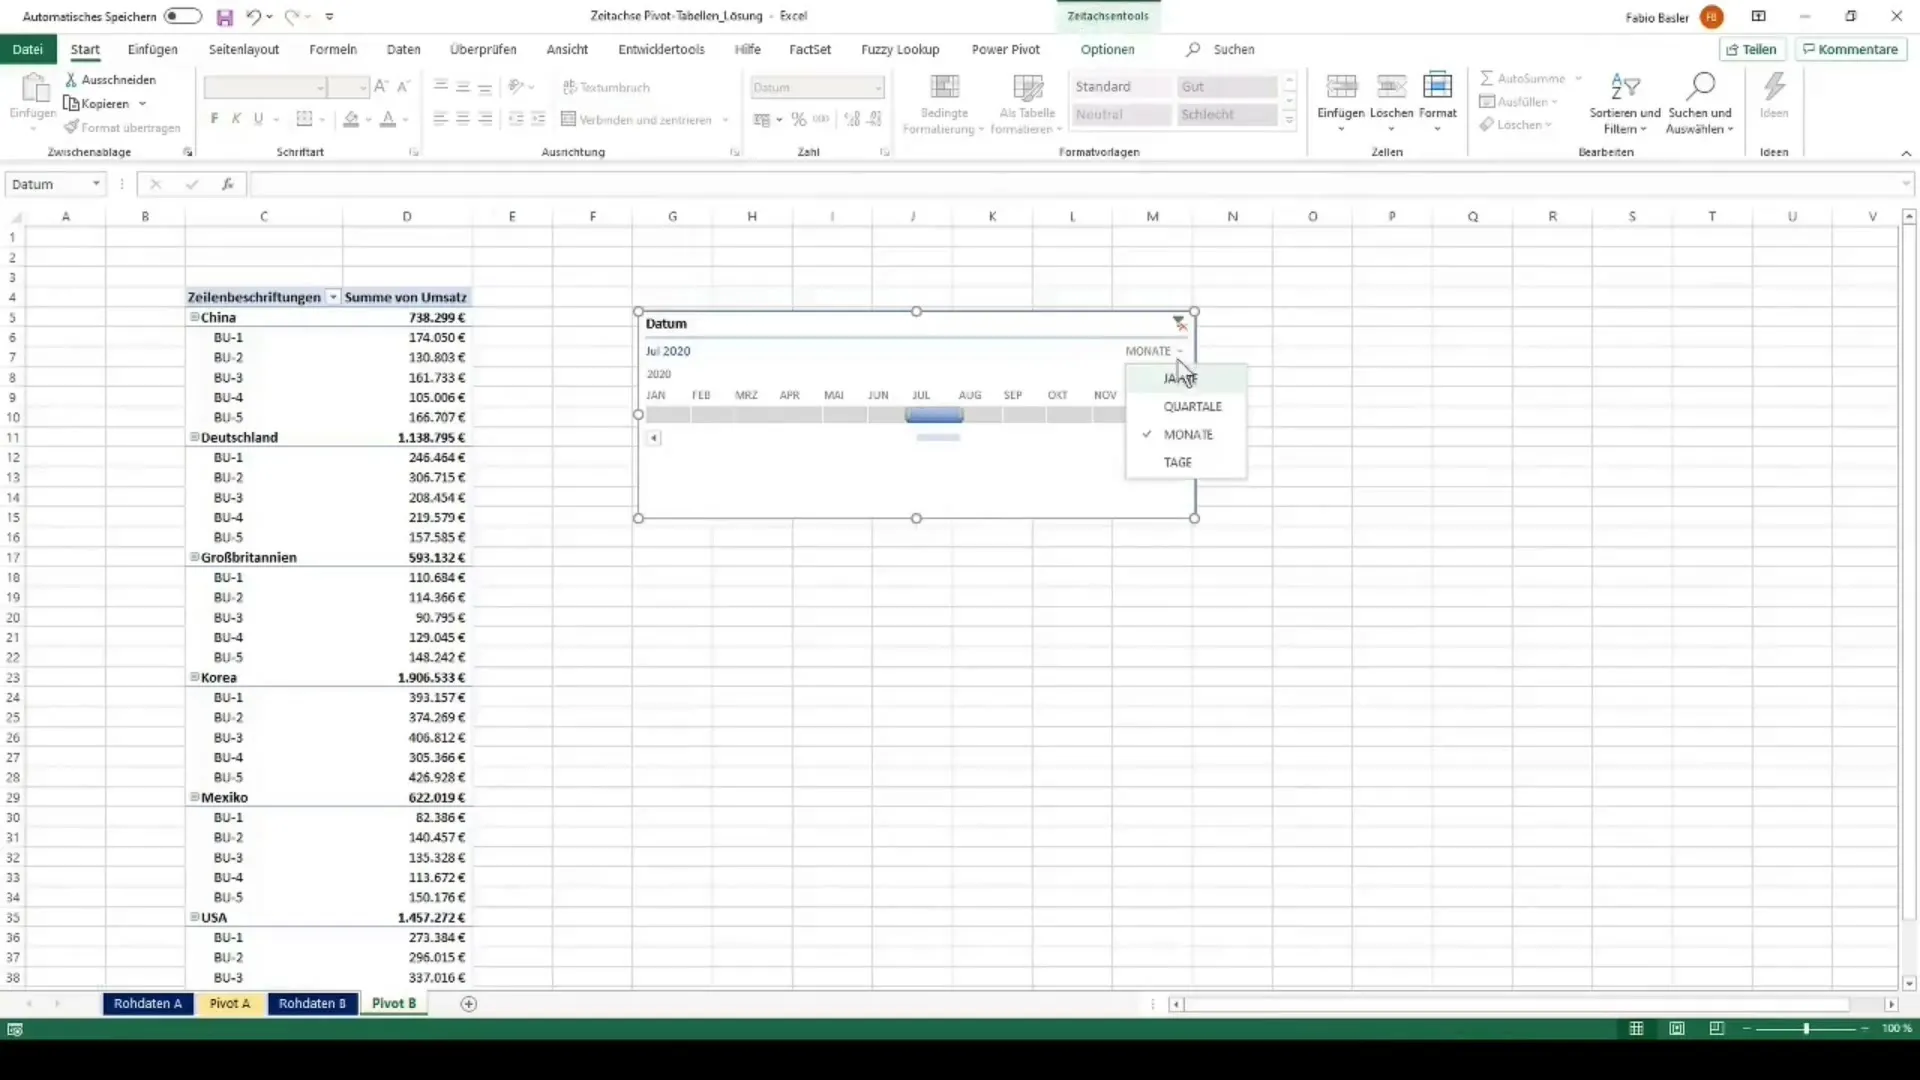1920x1080 pixels.
Task: Switch to Rohdaten A sheet
Action: pyautogui.click(x=147, y=1004)
